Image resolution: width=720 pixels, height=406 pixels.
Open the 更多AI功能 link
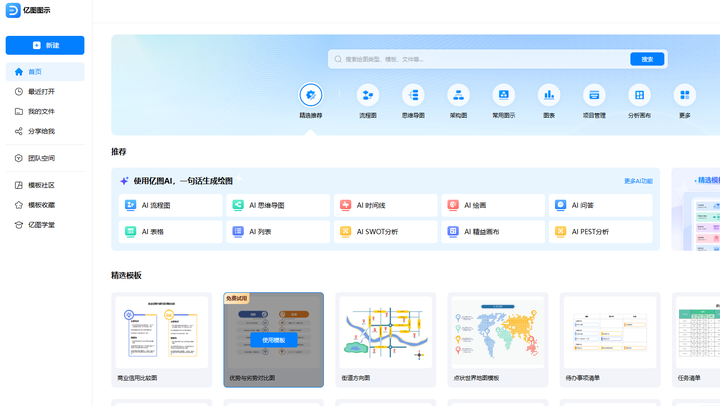(x=638, y=181)
